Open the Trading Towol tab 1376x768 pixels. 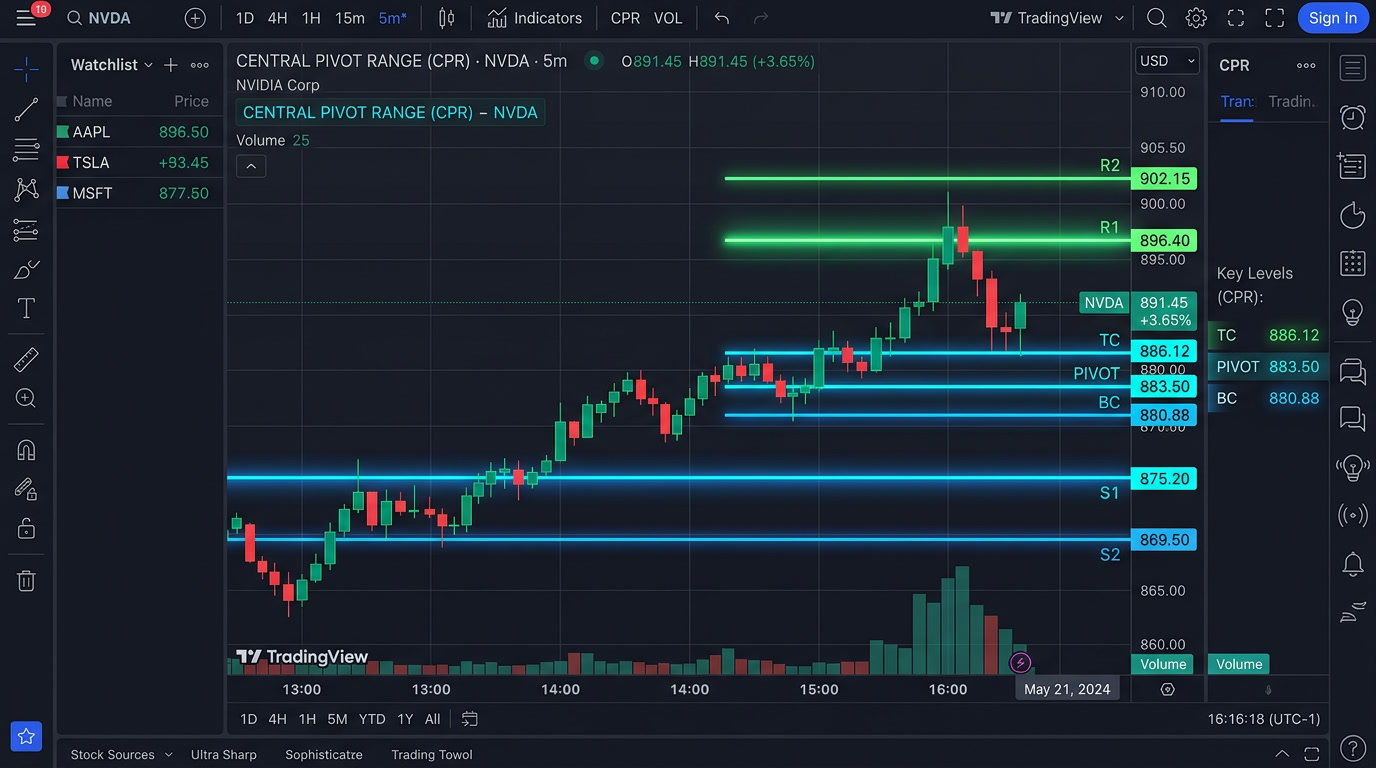pyautogui.click(x=432, y=755)
